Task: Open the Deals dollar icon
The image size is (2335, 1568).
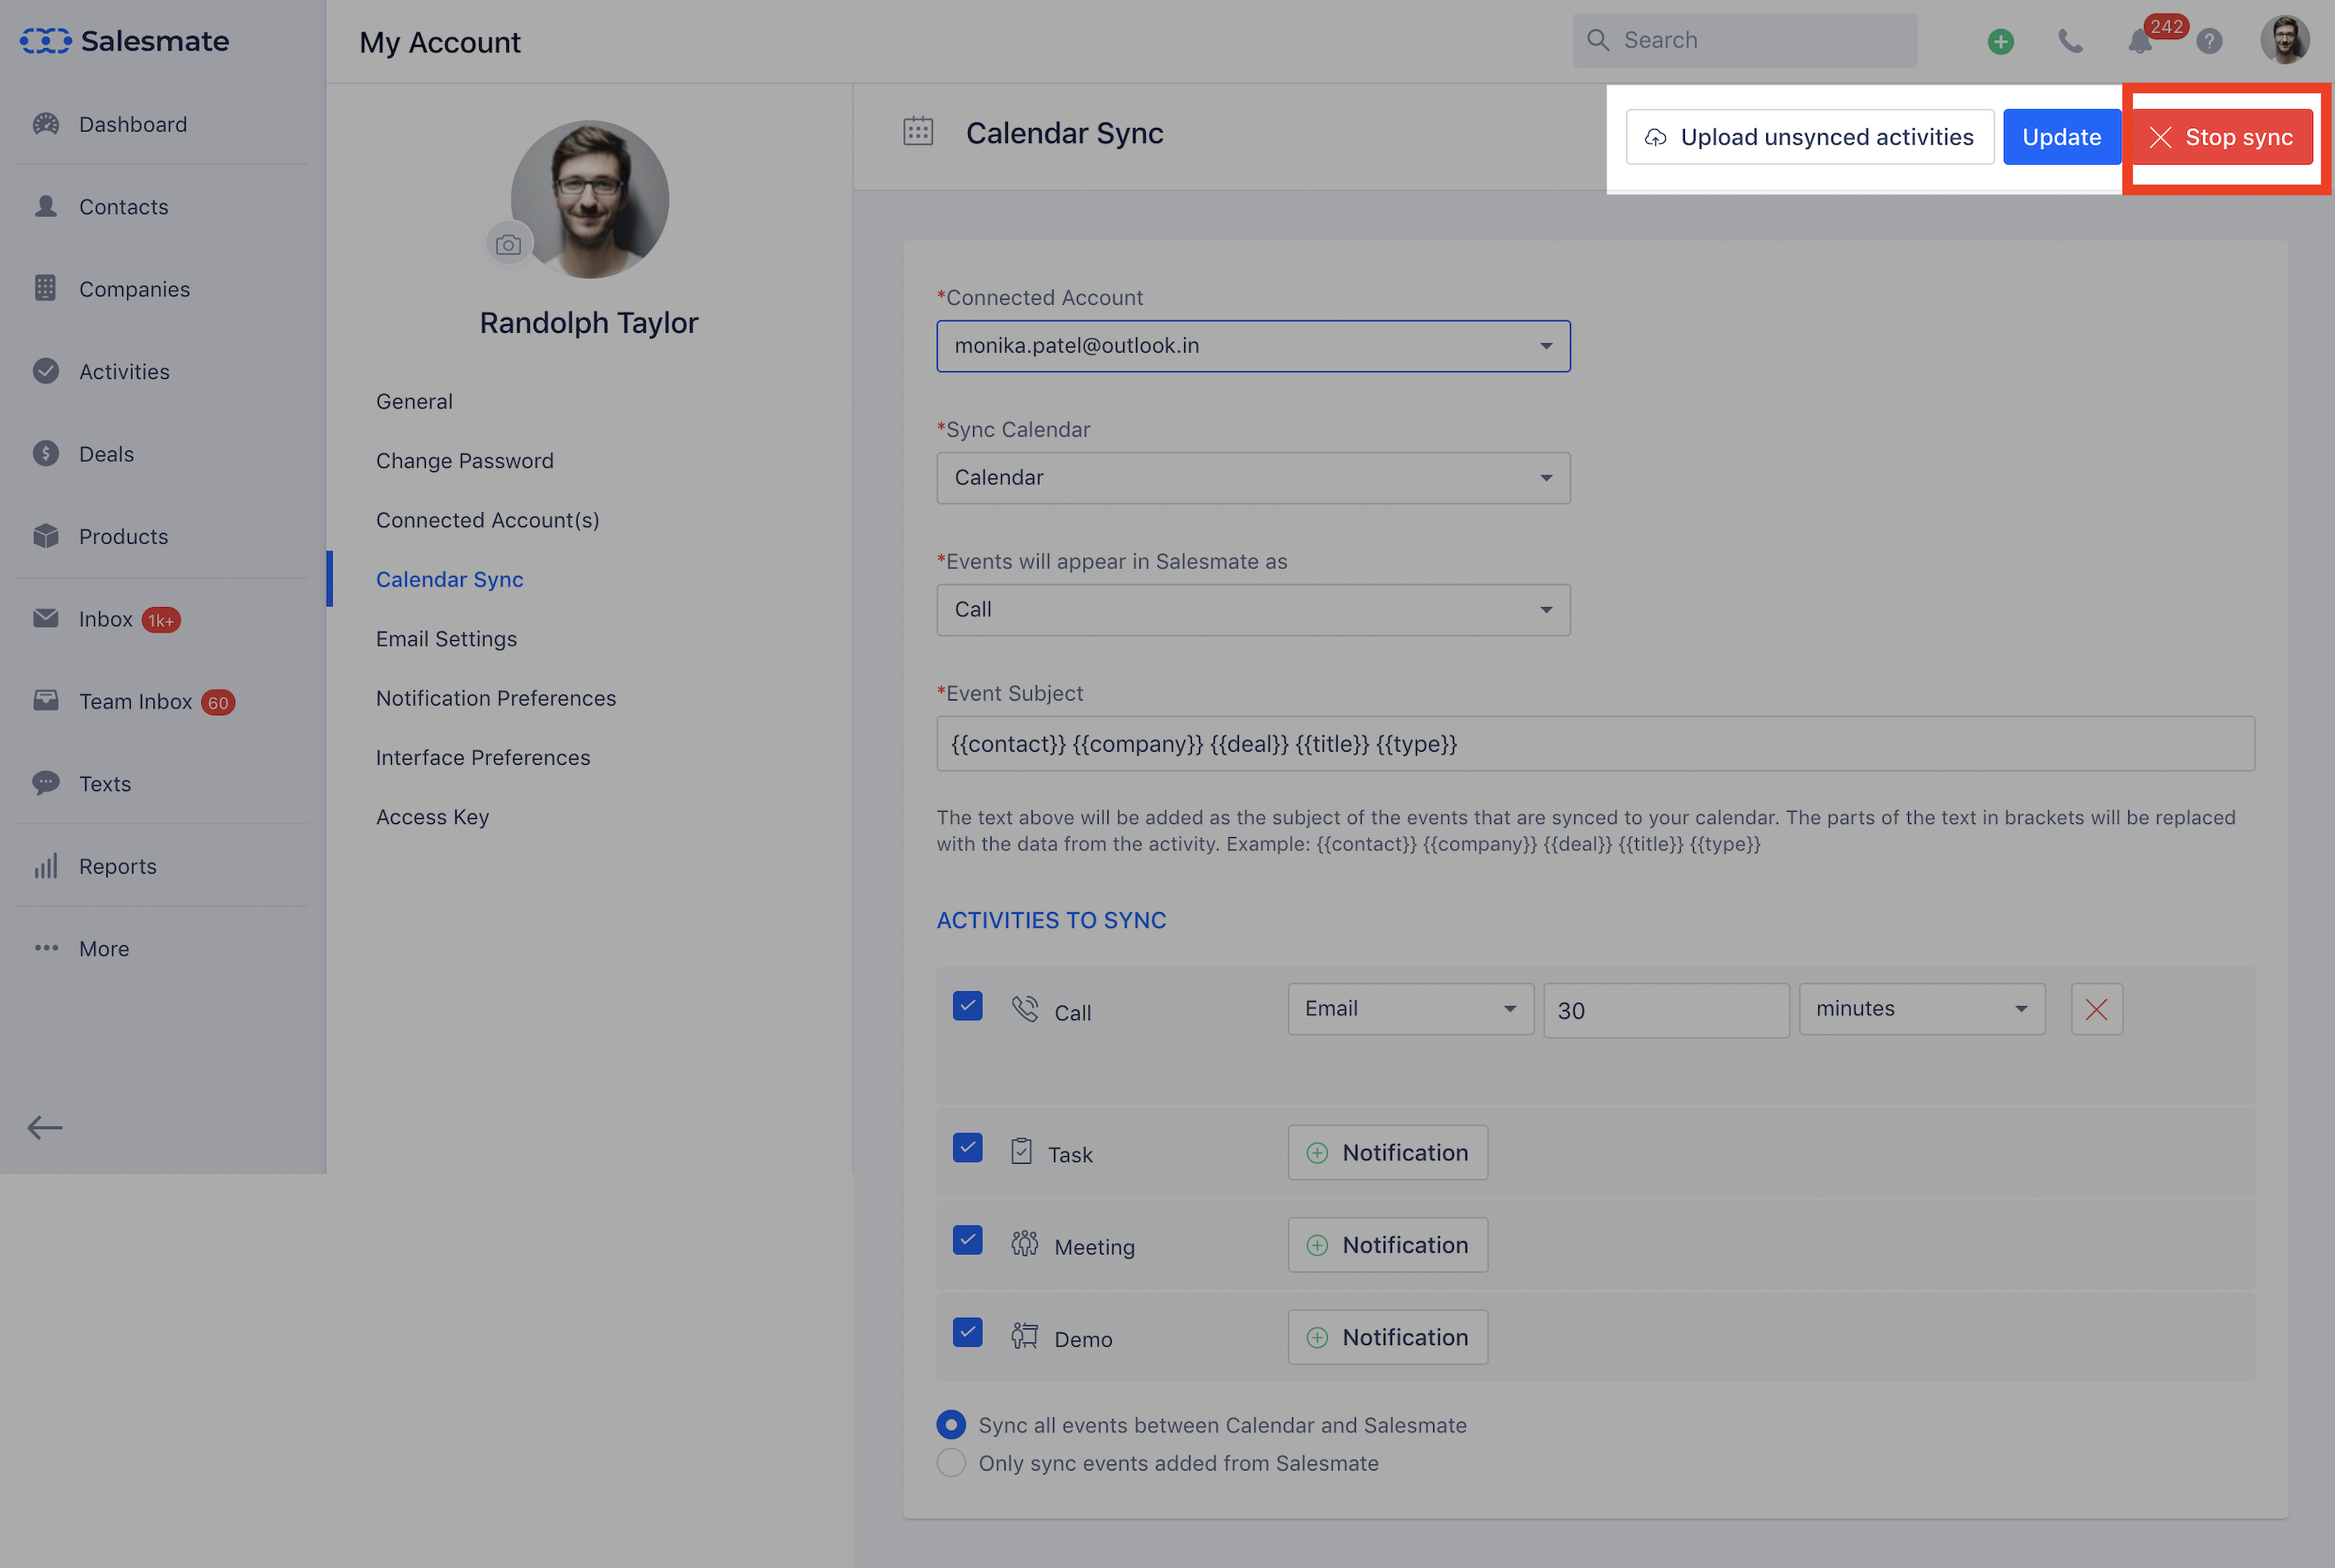Action: [x=46, y=453]
